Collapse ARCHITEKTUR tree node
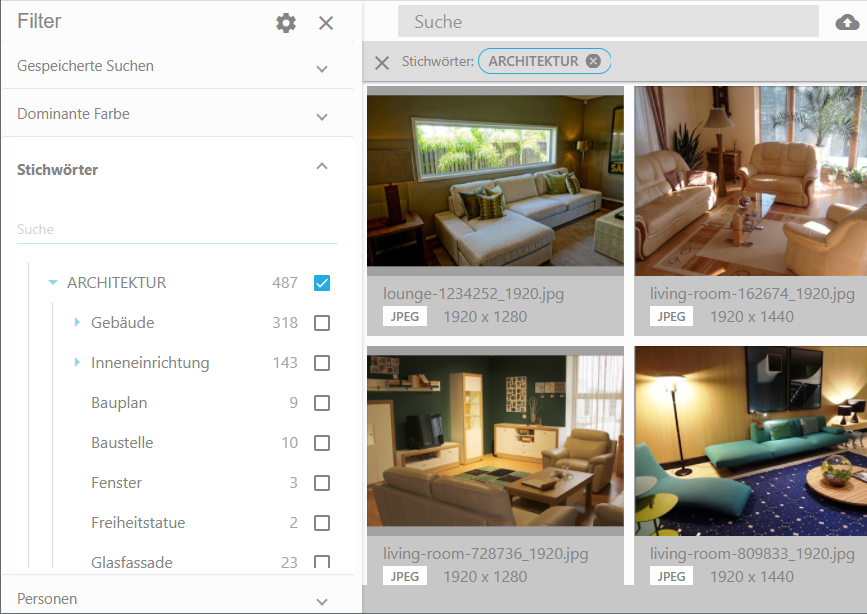Viewport: 867px width, 614px height. click(x=53, y=283)
